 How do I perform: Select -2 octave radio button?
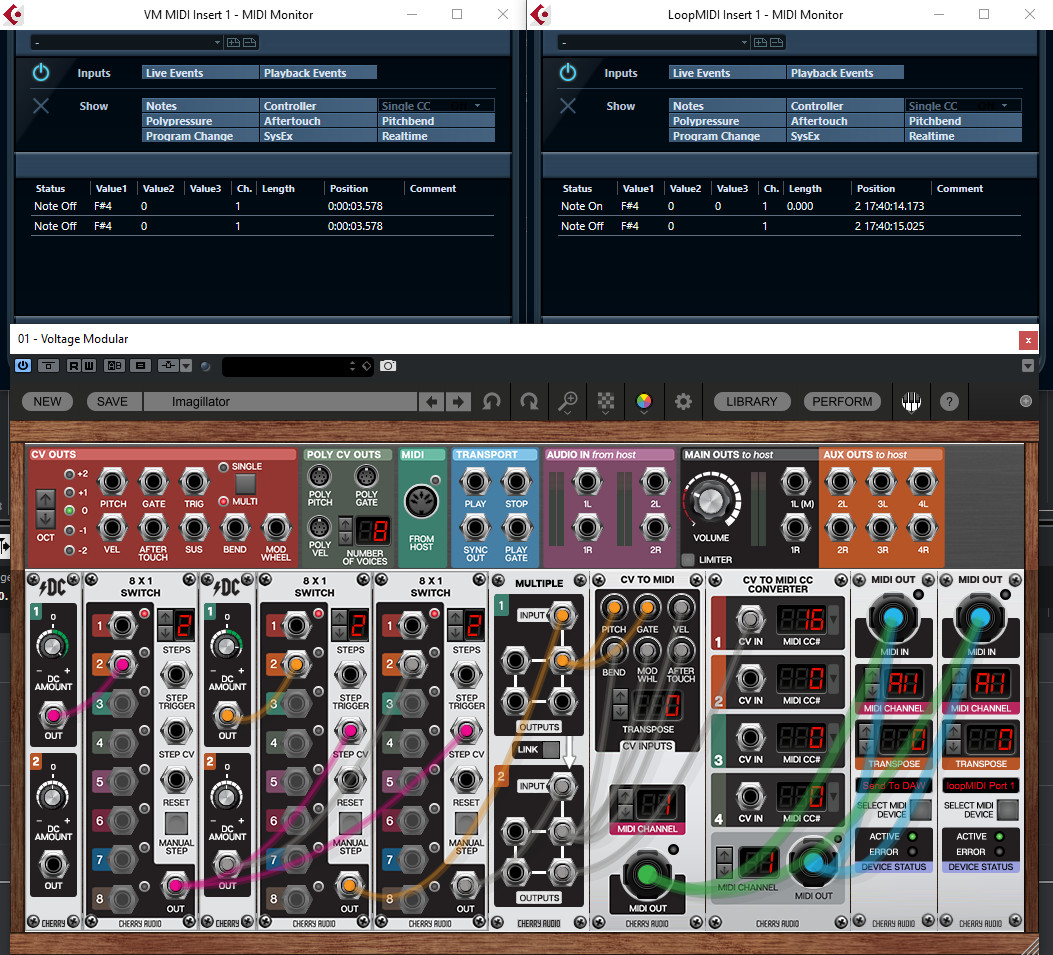69,551
